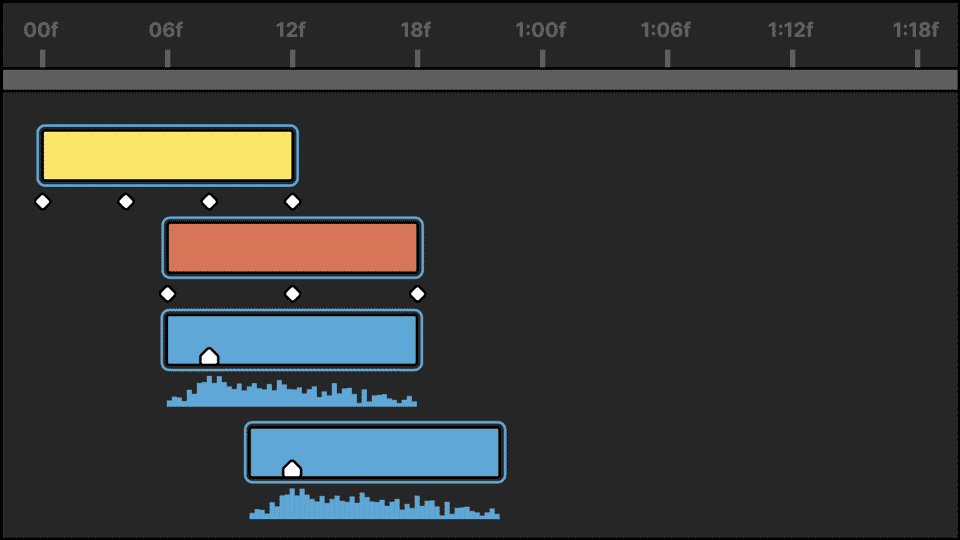The width and height of the screenshot is (960, 540).
Task: Select the second keyframe below the yellow clip
Action: click(125, 202)
